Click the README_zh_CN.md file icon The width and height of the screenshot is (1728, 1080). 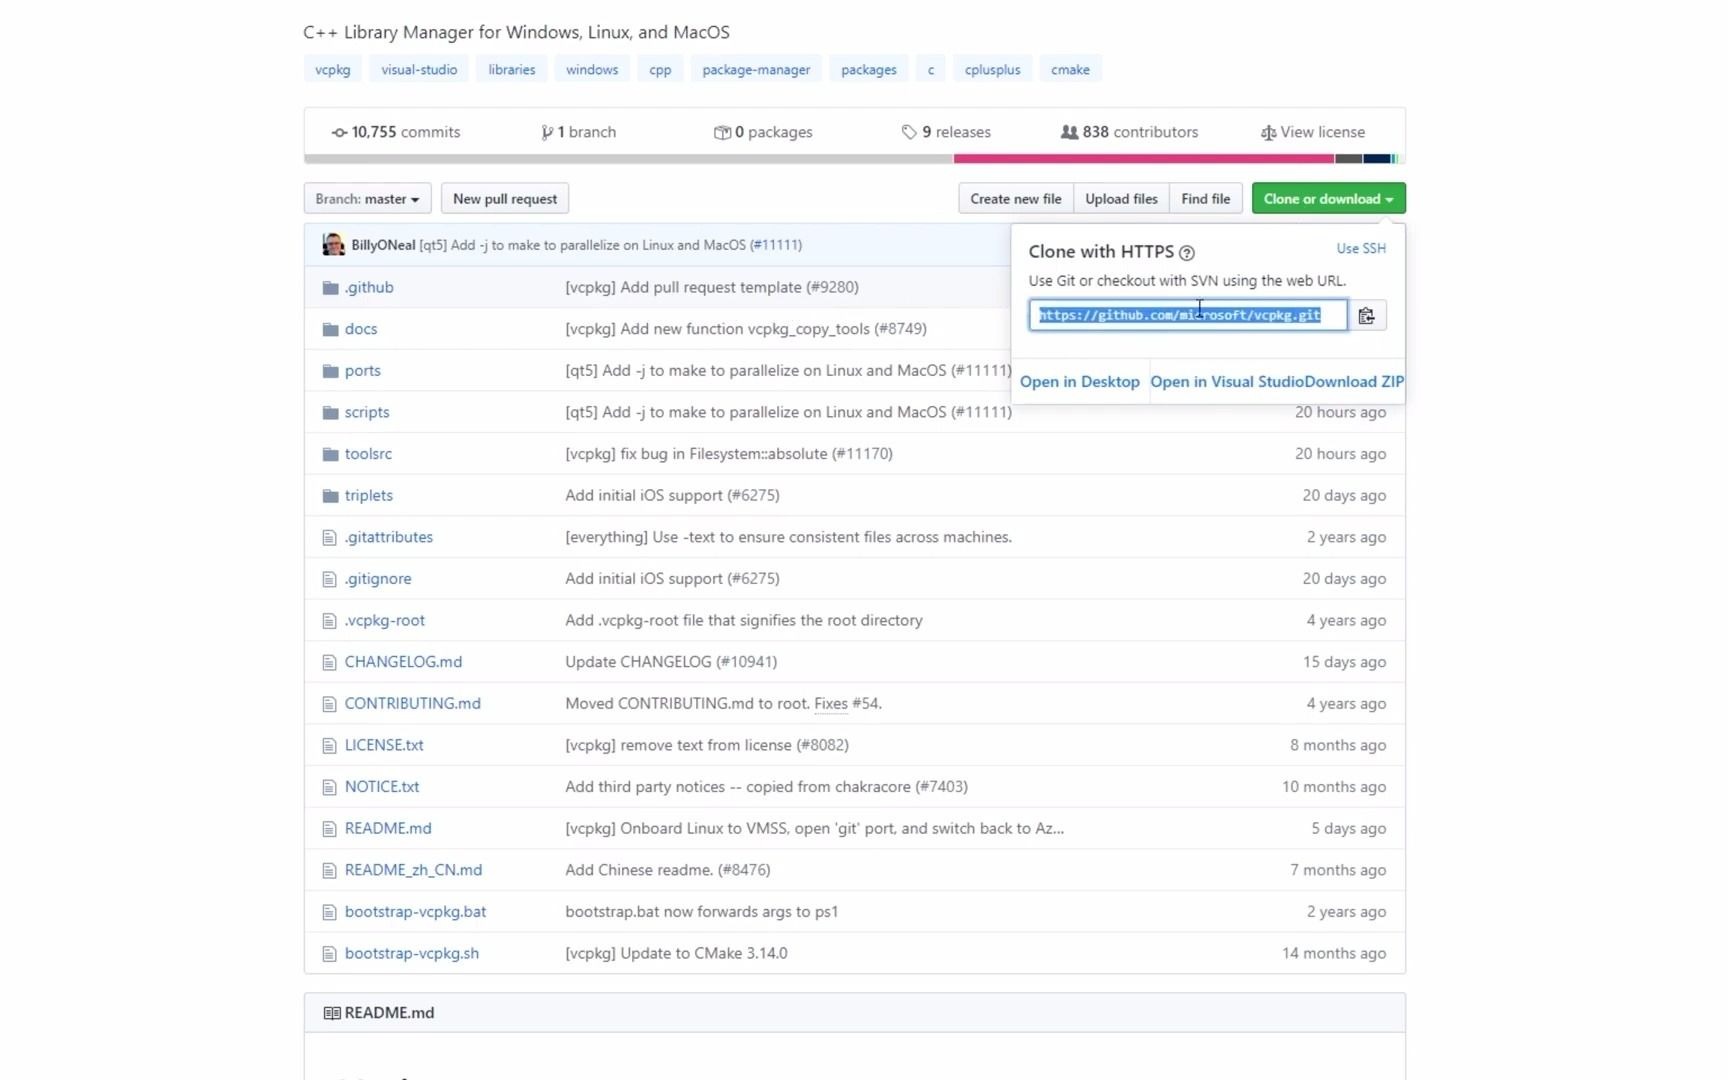click(x=330, y=871)
